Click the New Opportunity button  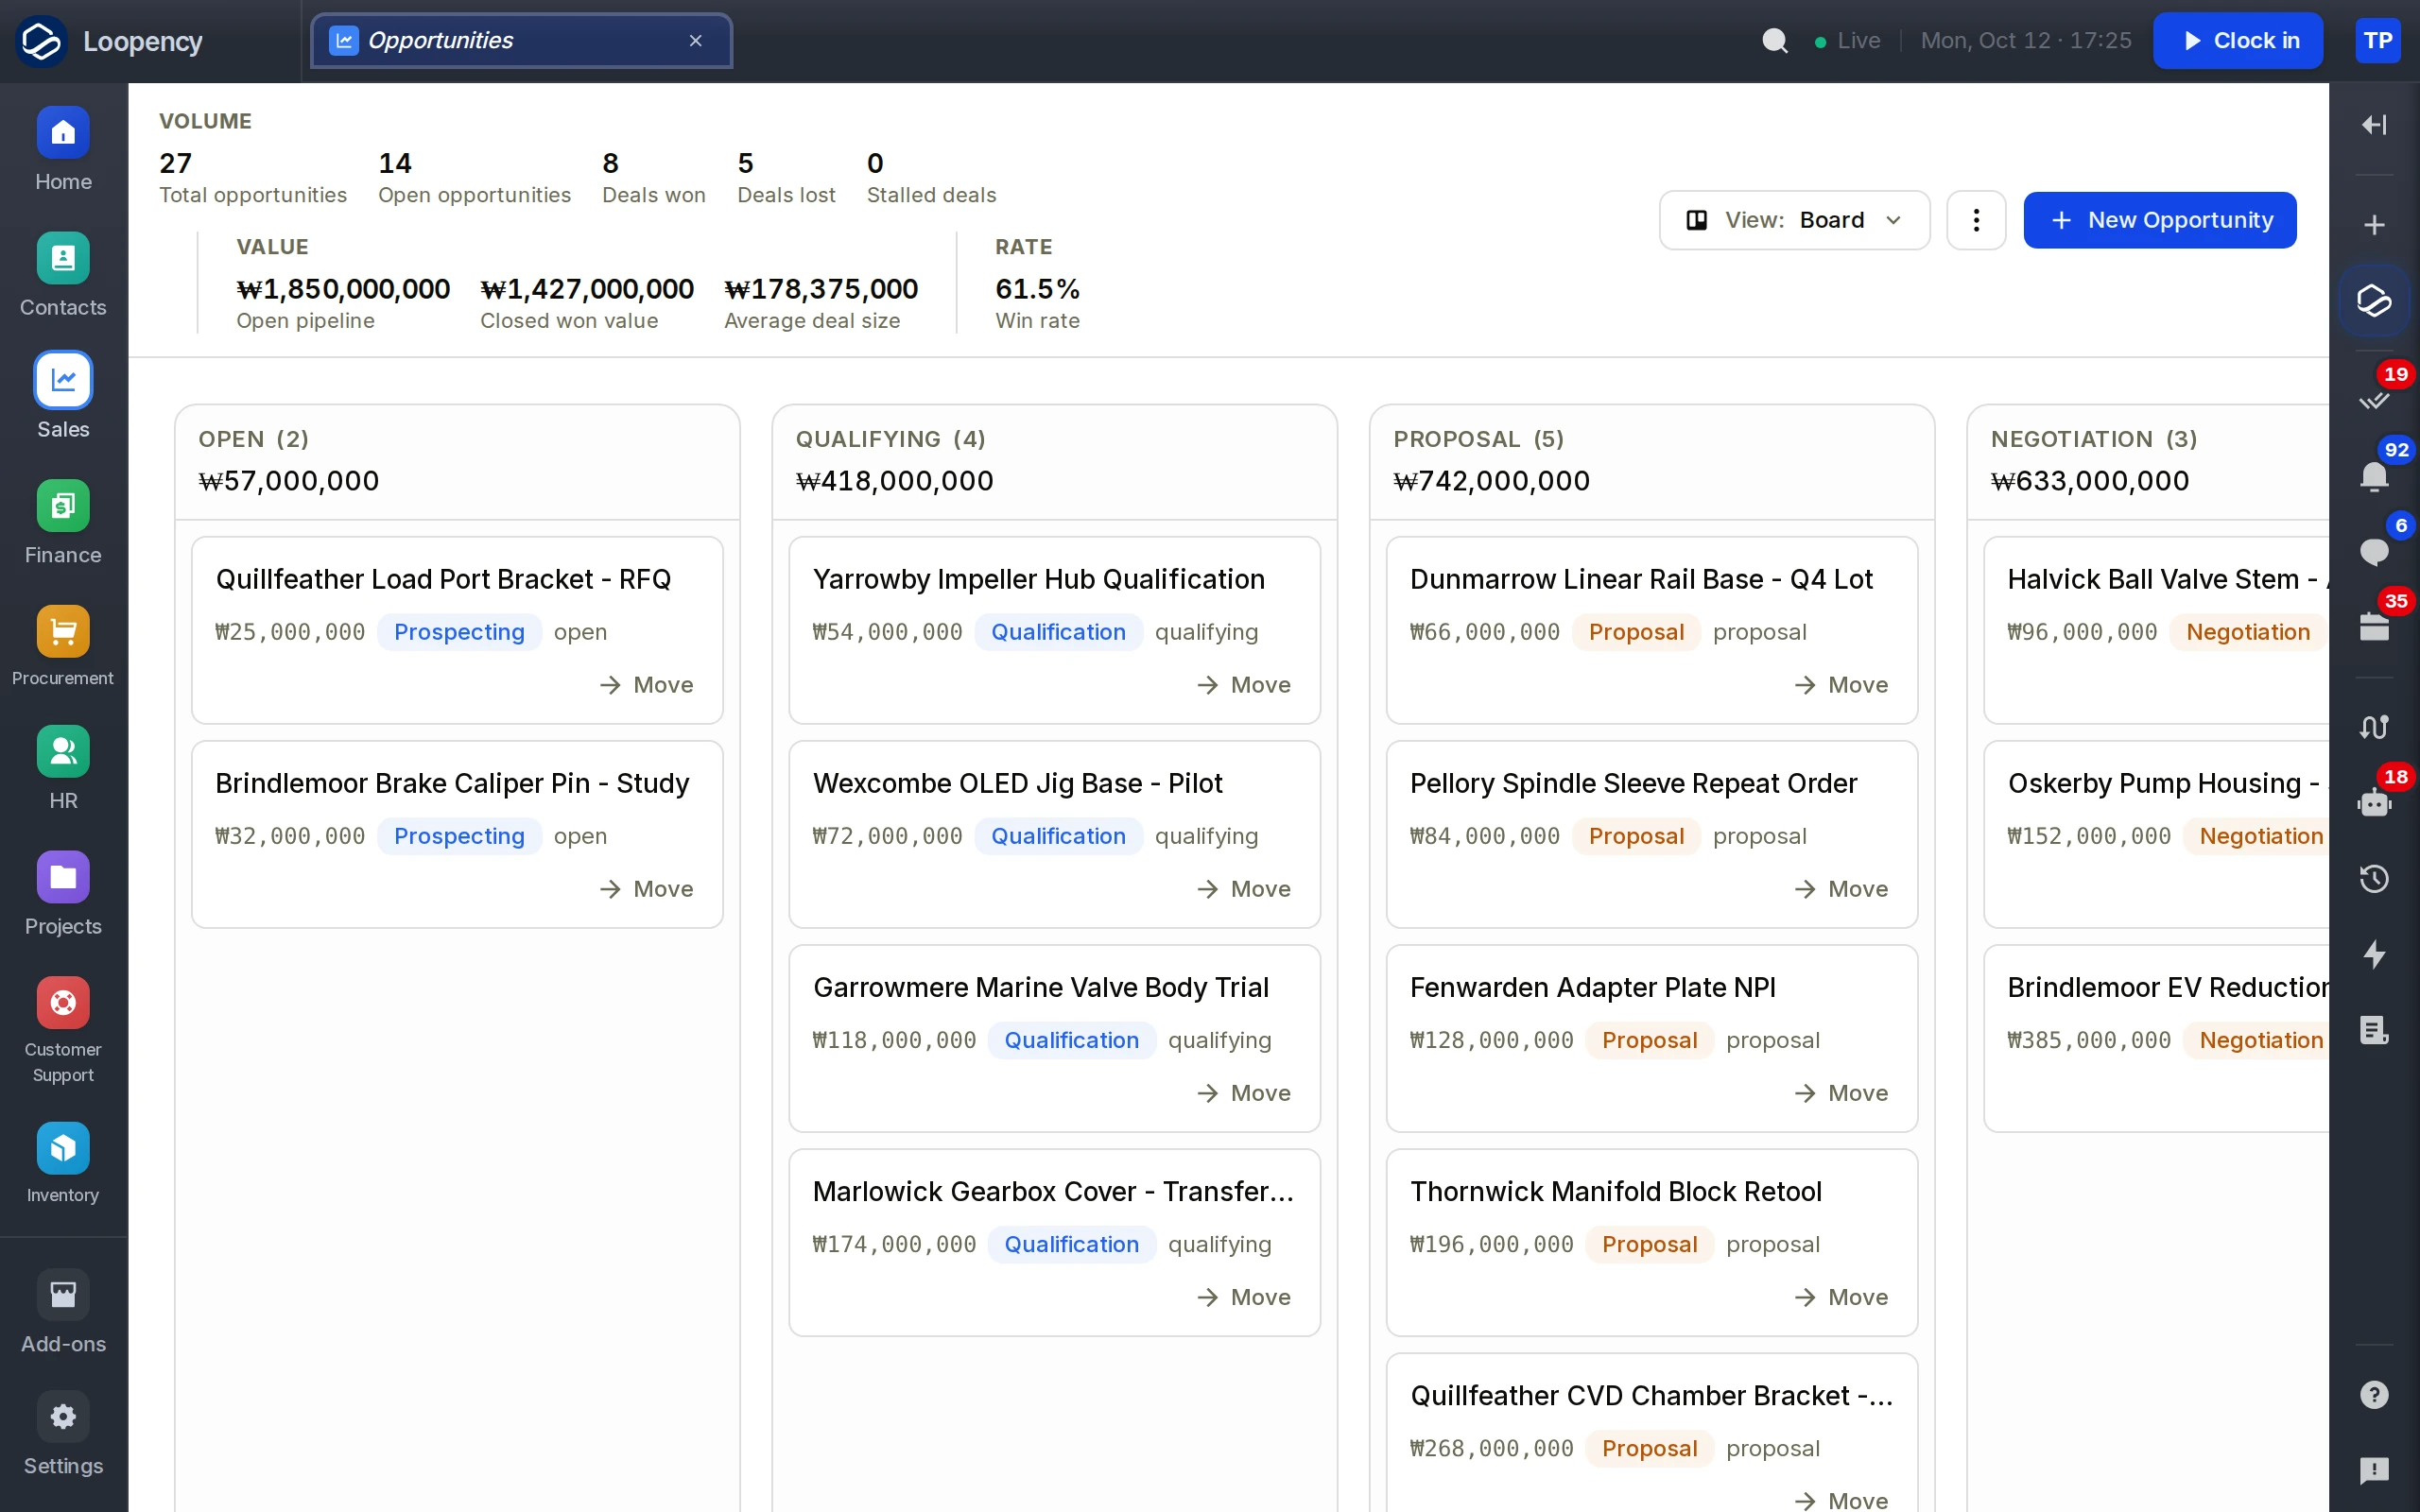(2160, 220)
